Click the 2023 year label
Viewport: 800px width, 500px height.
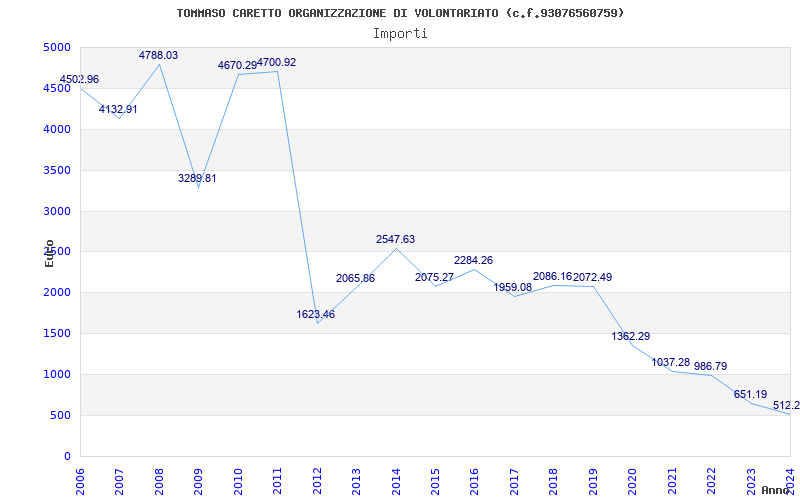tap(751, 482)
